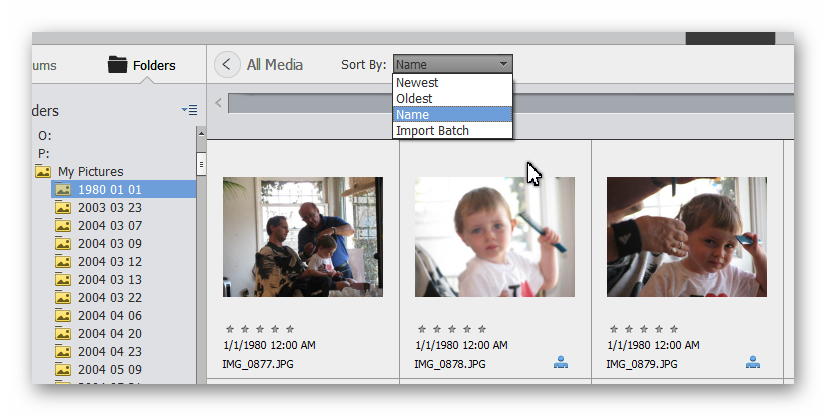The image size is (826, 416).
Task: Click the timeline left arrow icon
Action: pyautogui.click(x=218, y=103)
